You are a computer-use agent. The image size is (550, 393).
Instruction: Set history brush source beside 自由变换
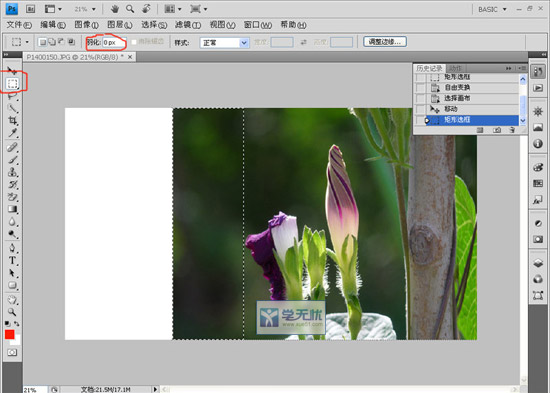pyautogui.click(x=420, y=87)
